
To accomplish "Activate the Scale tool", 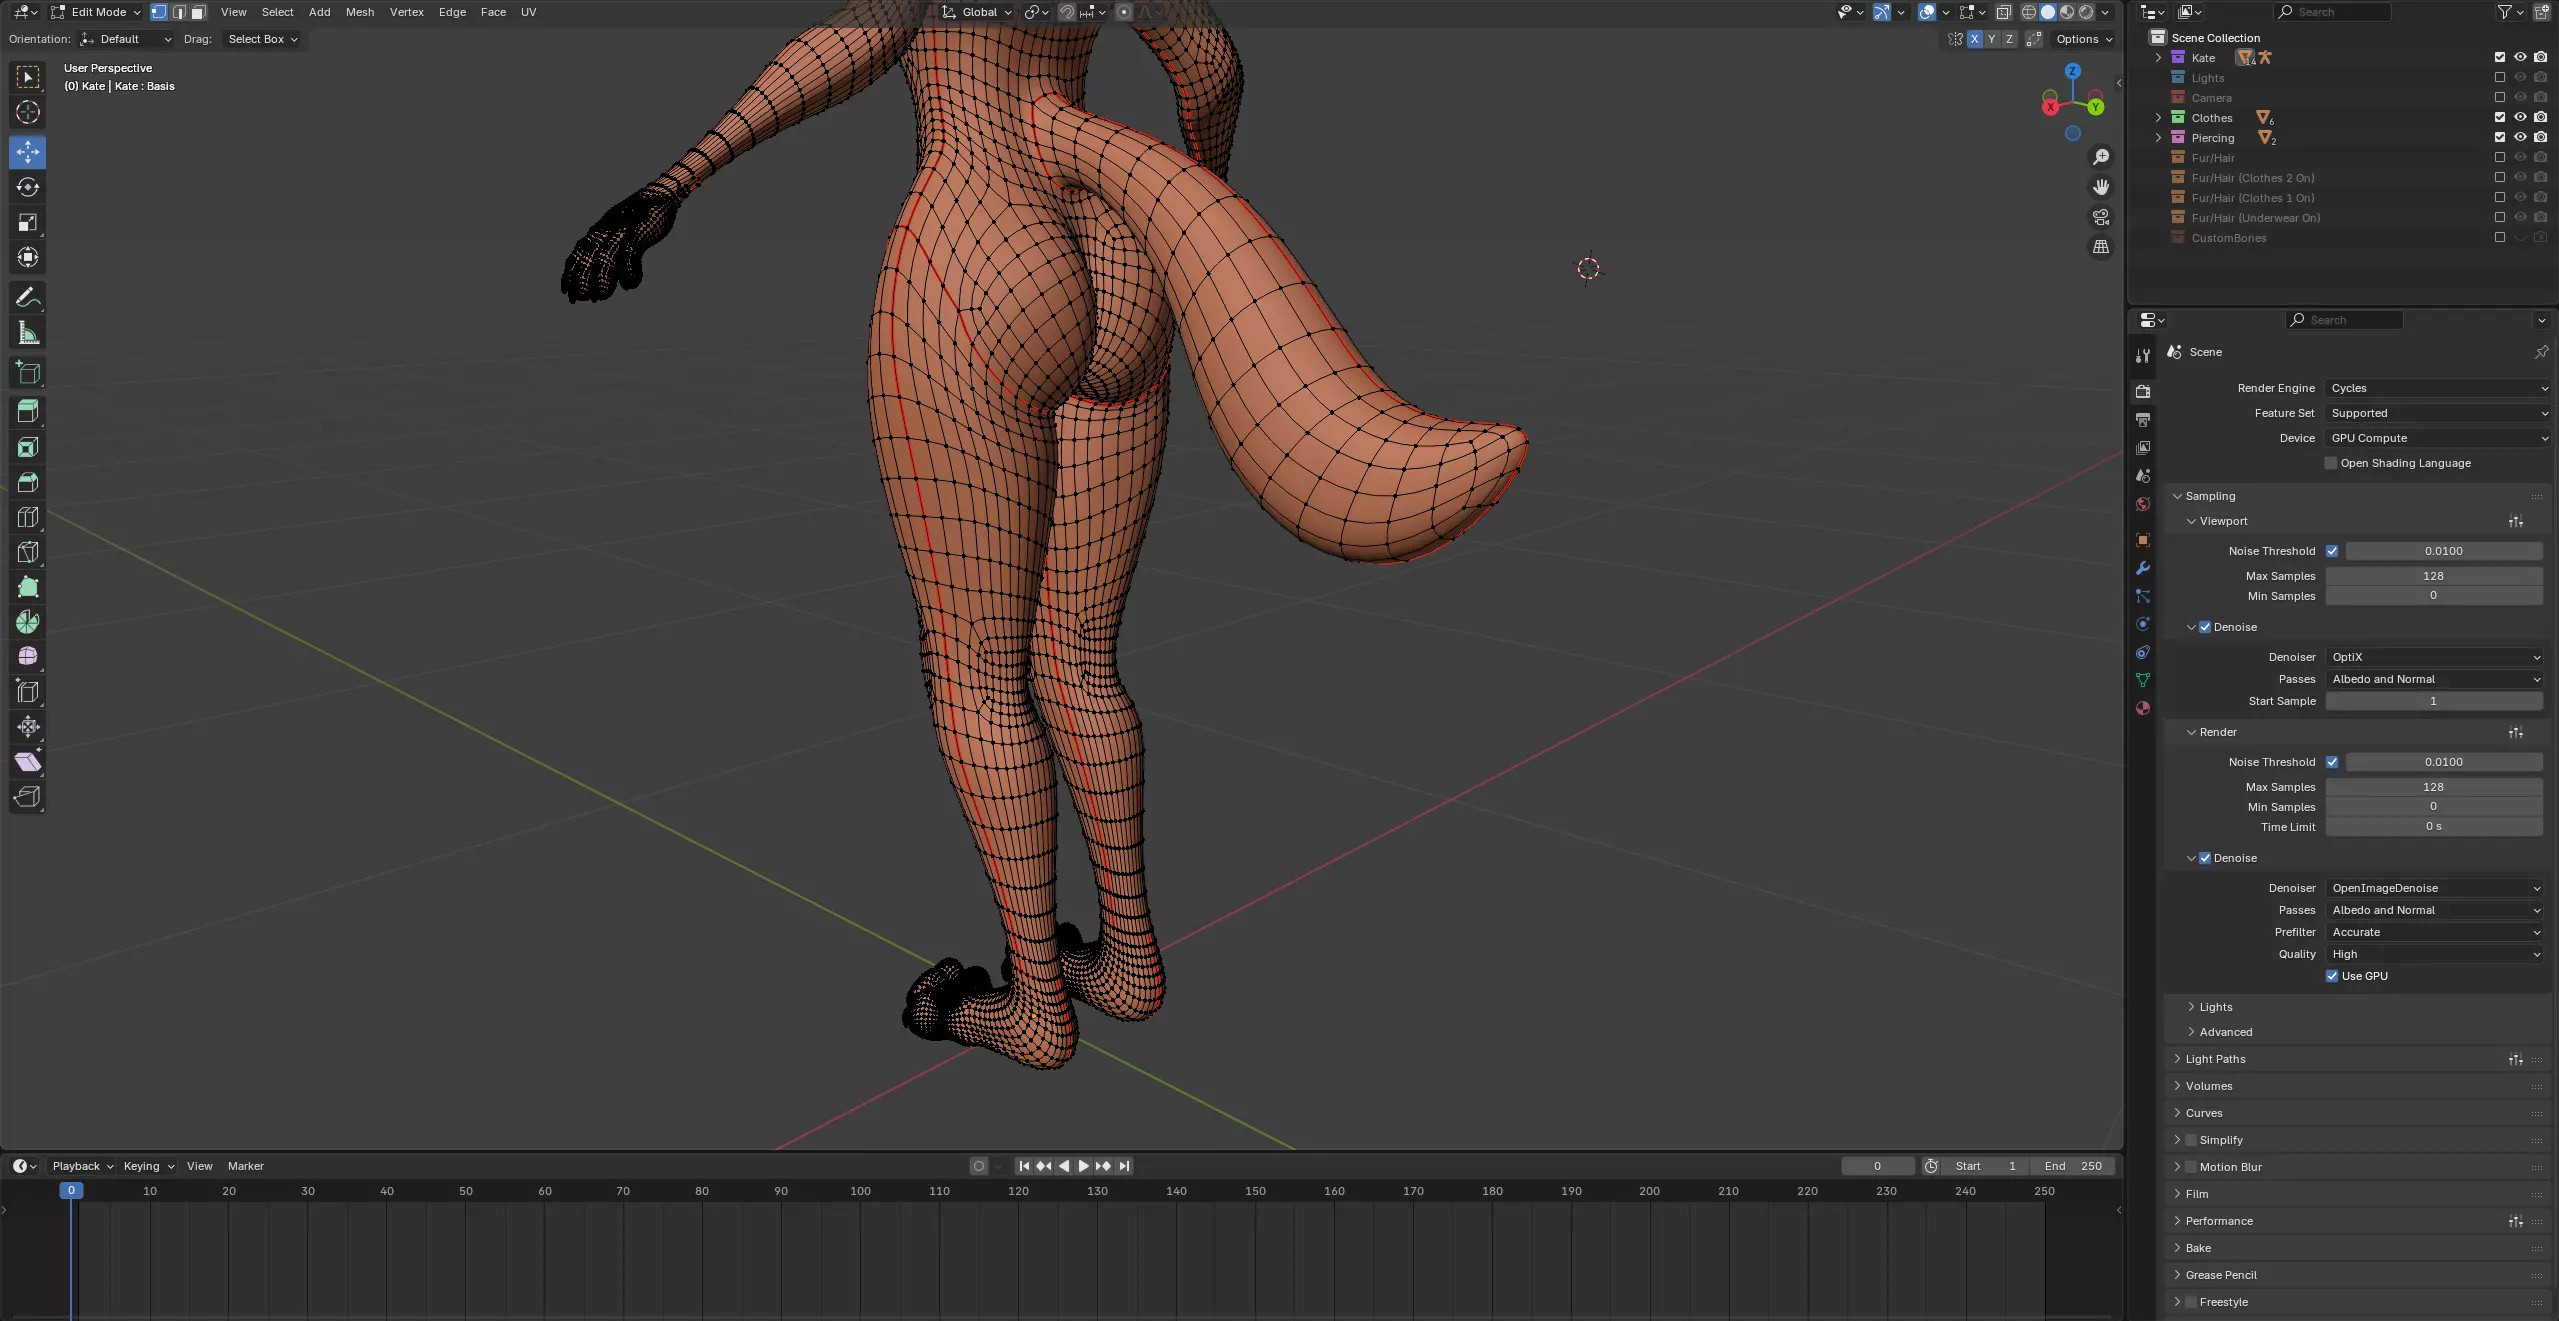I will (28, 222).
